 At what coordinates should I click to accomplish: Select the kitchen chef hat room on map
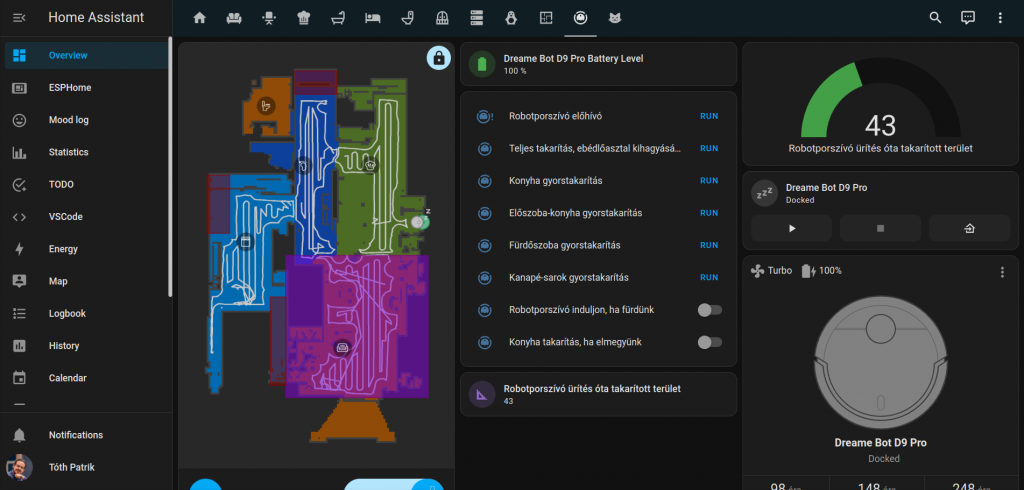point(370,165)
